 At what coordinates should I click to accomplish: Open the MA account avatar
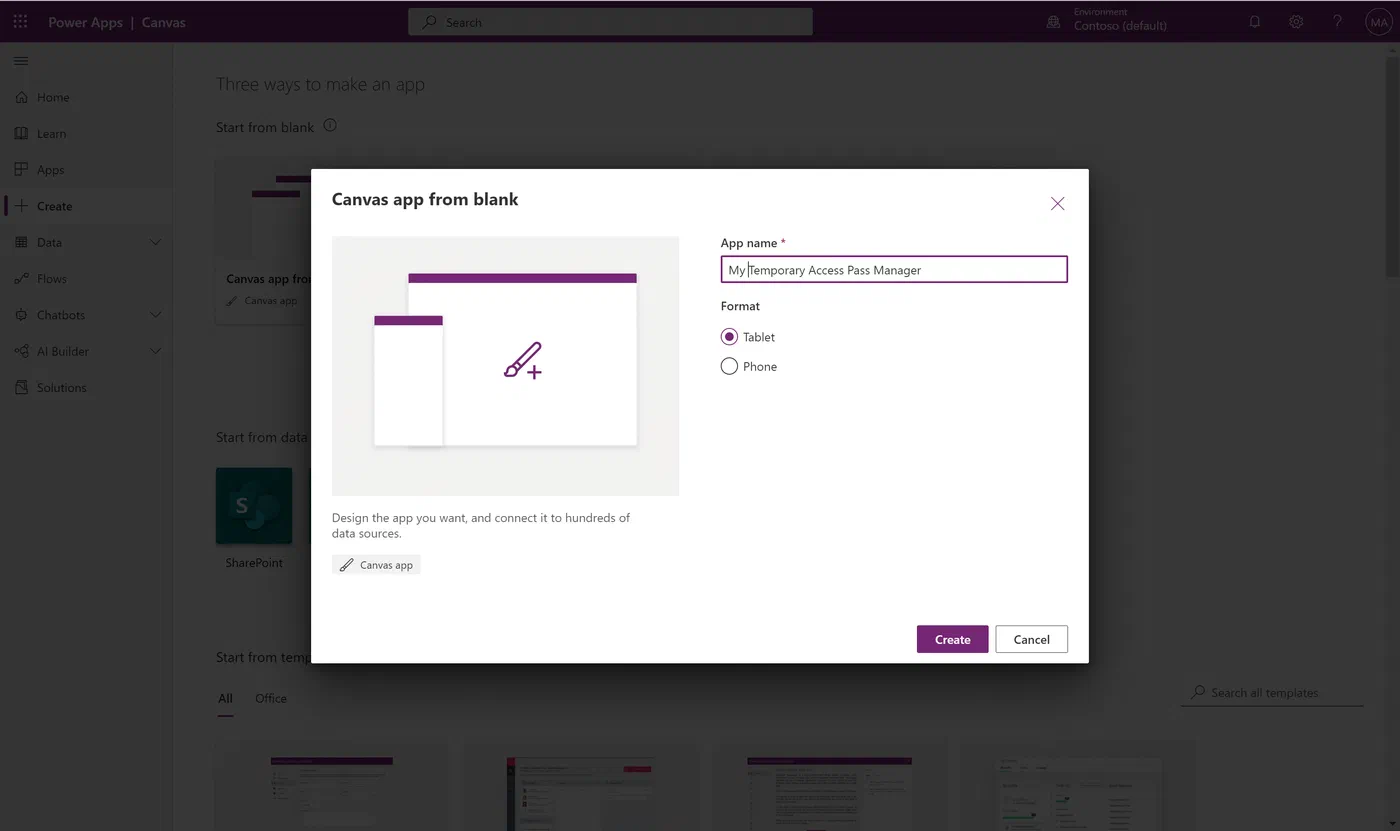pos(1379,22)
